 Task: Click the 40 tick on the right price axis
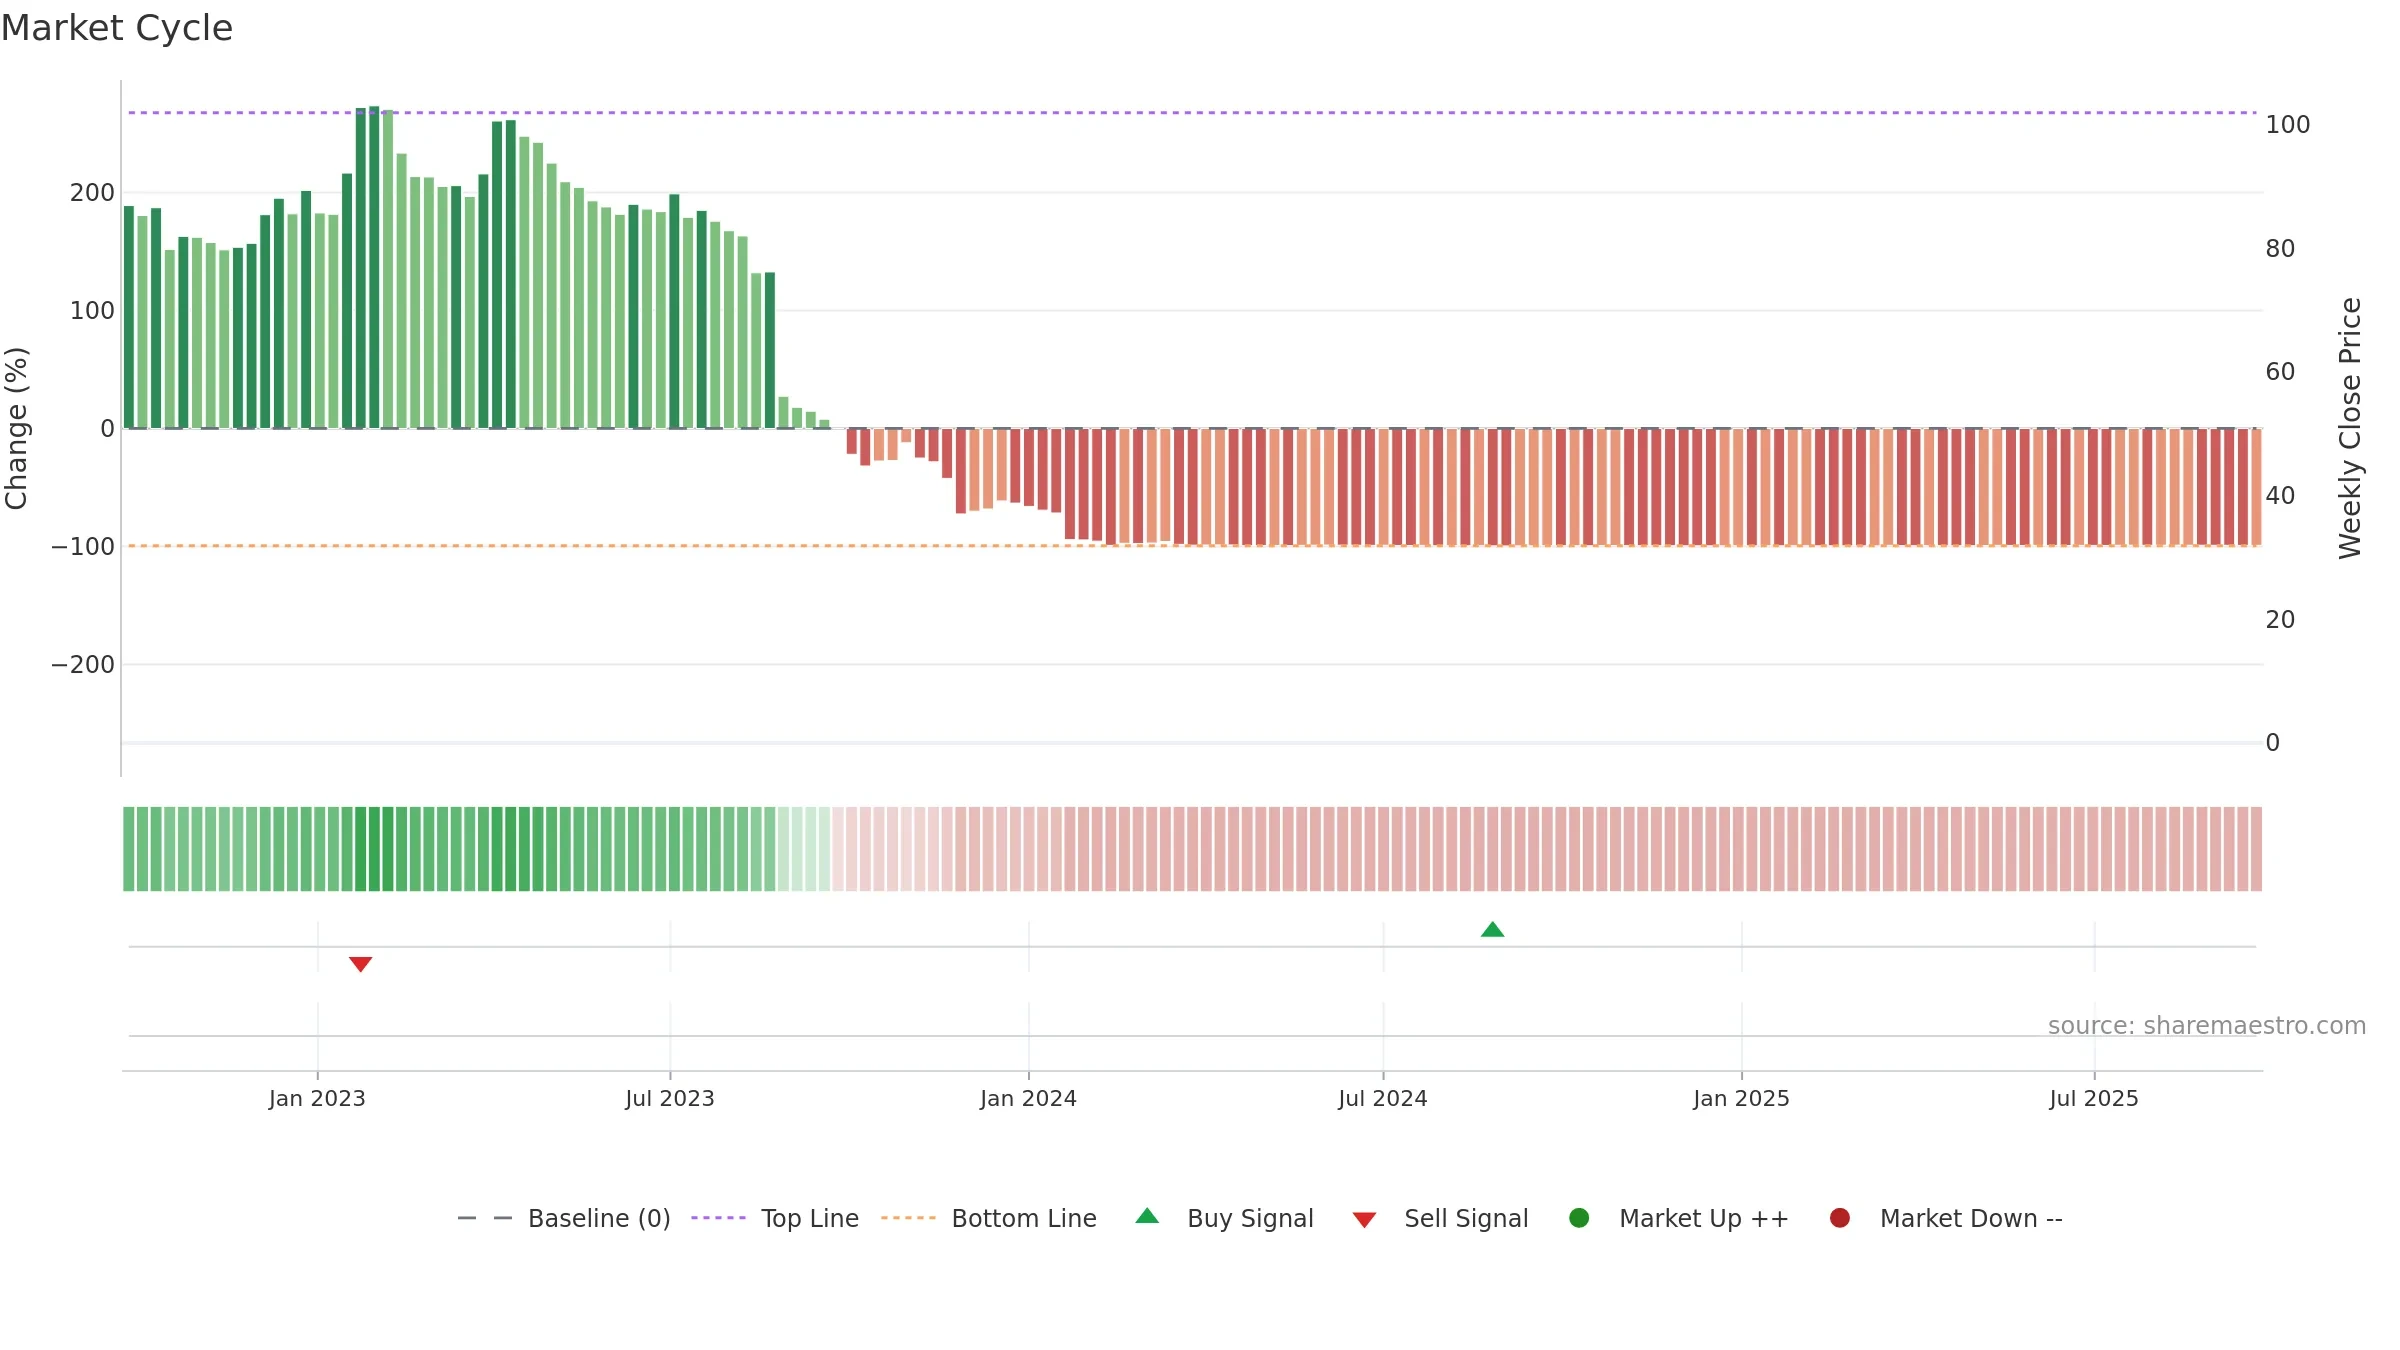(x=2280, y=496)
